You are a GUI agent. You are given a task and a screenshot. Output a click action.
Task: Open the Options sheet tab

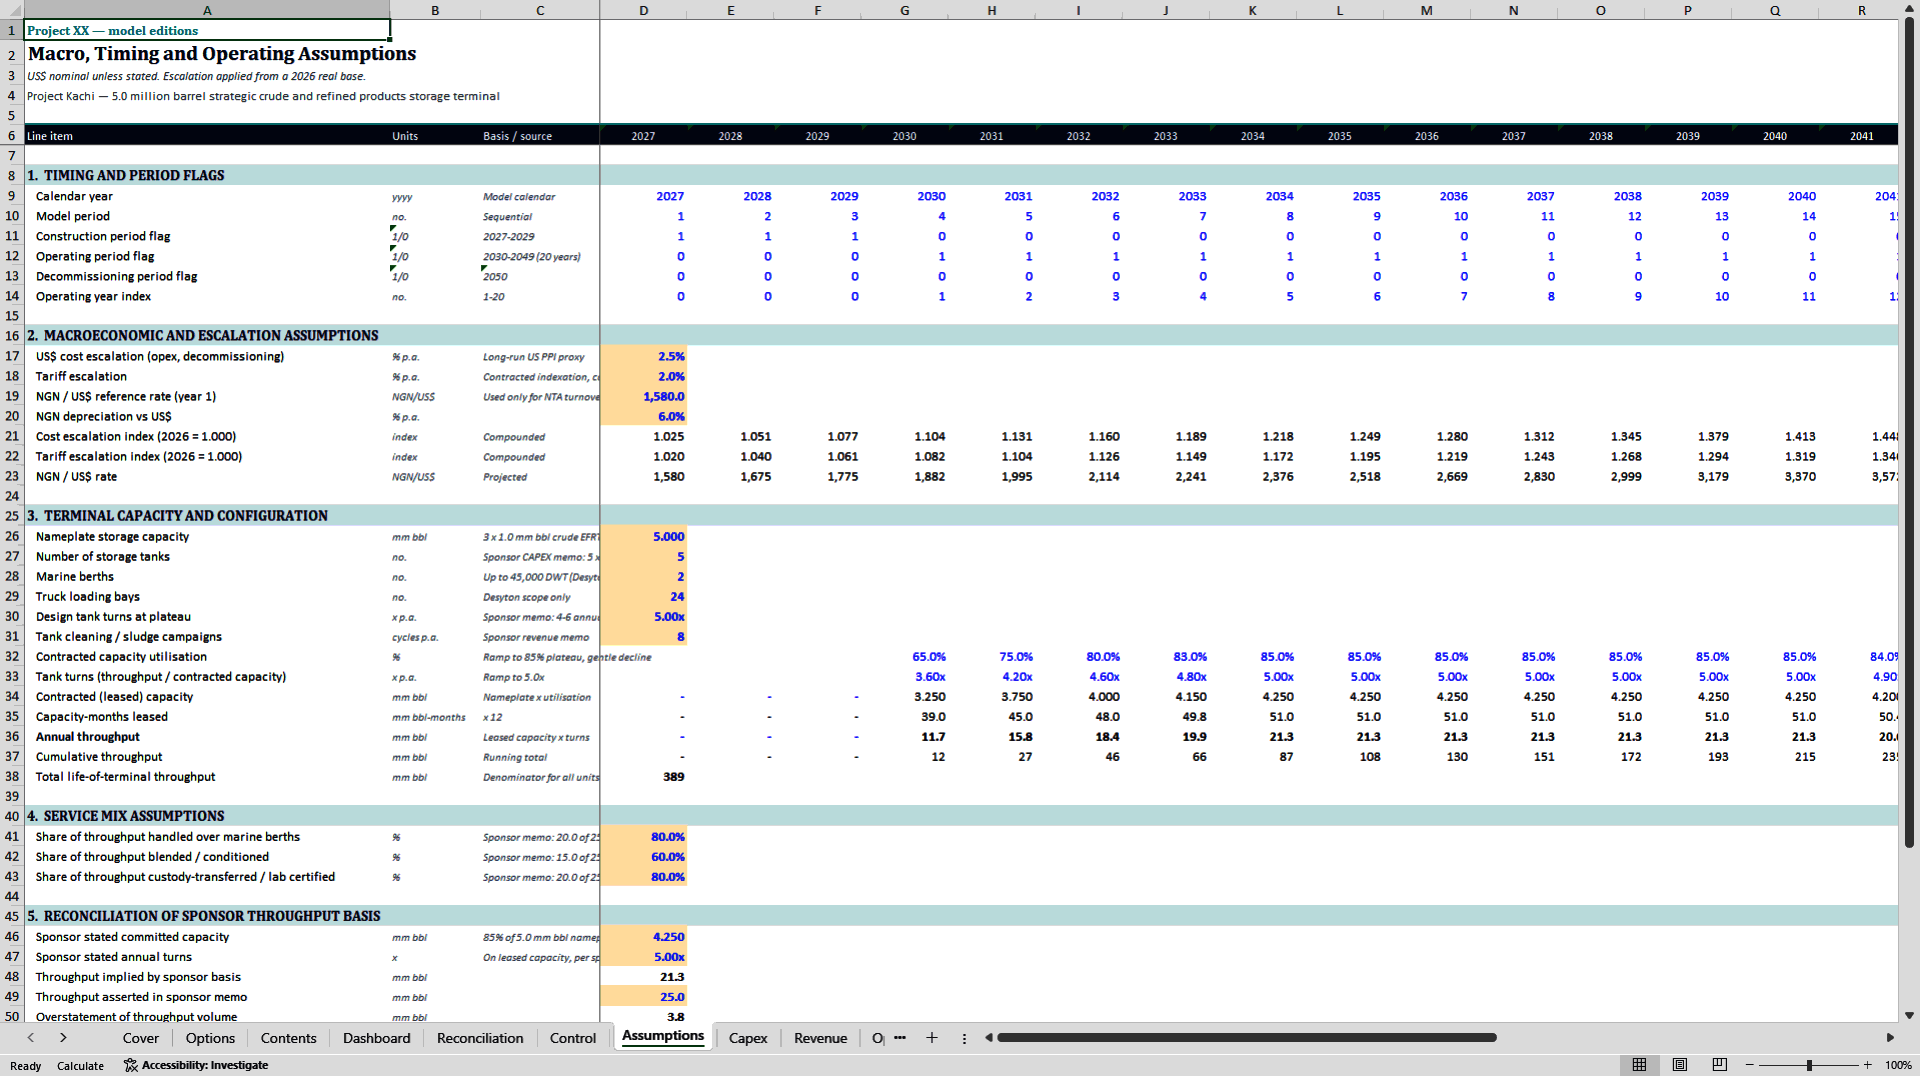210,1038
